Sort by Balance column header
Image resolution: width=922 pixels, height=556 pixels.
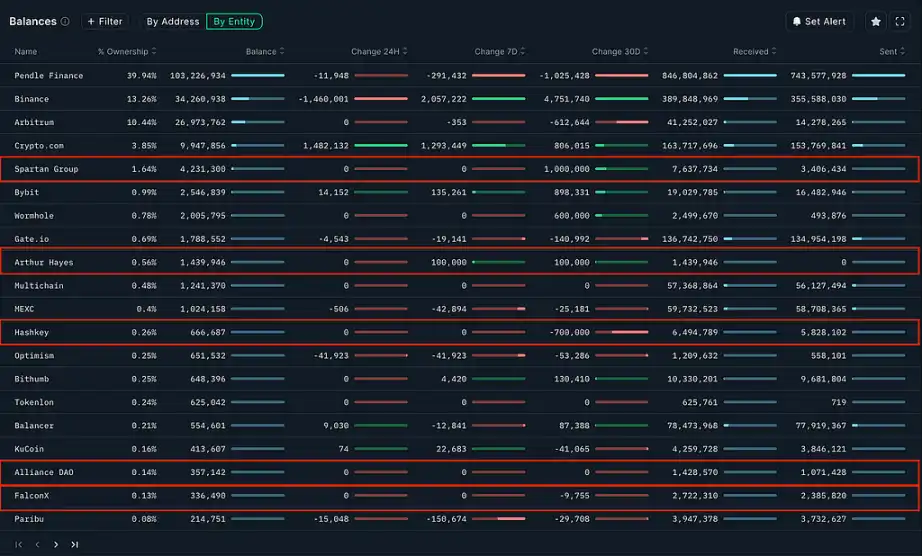pos(264,51)
